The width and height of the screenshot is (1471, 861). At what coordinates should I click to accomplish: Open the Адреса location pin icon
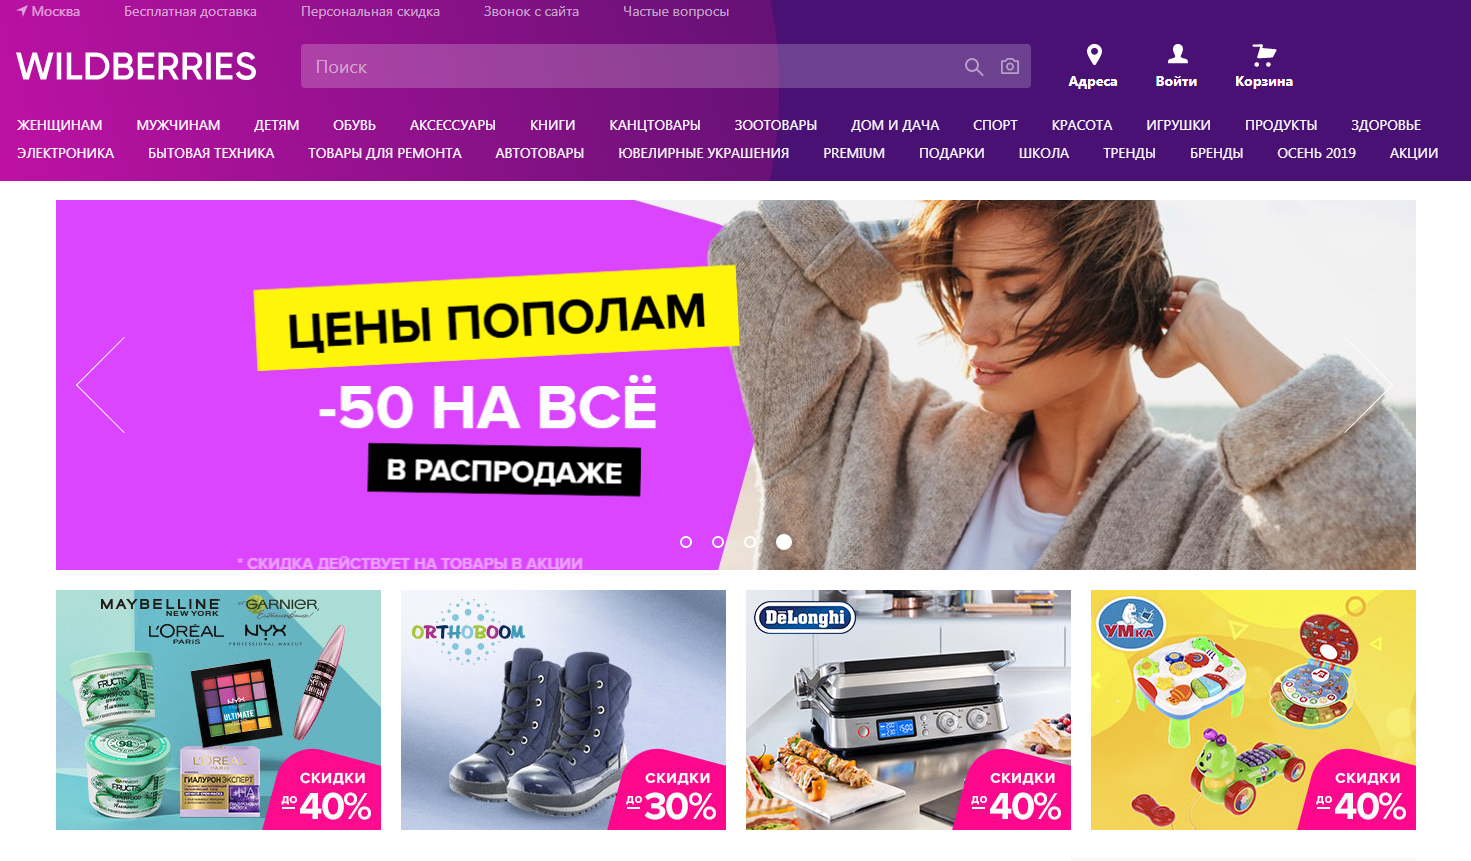pyautogui.click(x=1094, y=54)
